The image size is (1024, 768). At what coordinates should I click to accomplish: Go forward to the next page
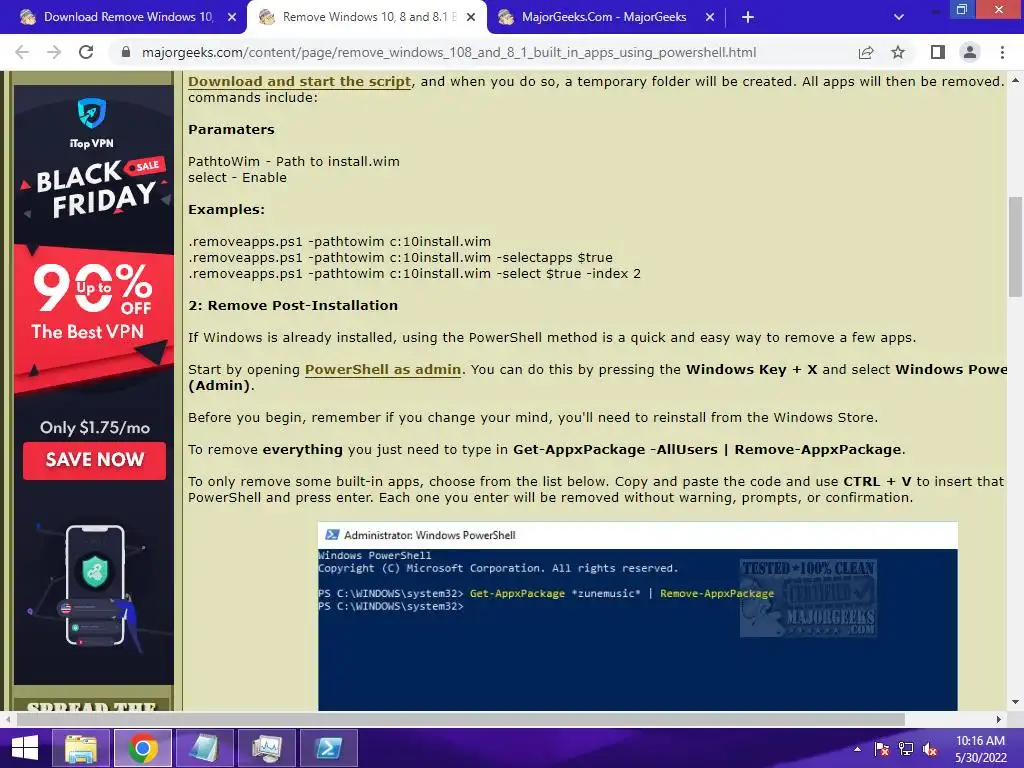click(54, 52)
